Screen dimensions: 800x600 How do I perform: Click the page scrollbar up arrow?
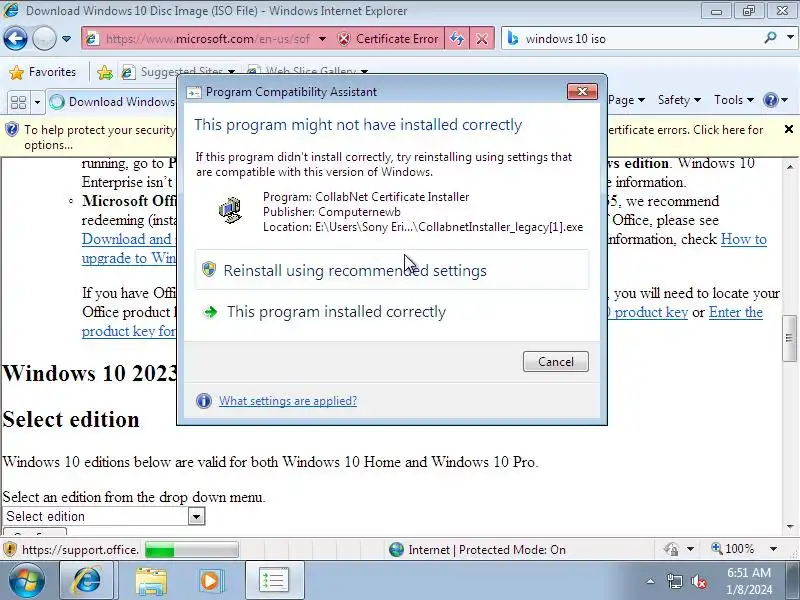tap(790, 166)
